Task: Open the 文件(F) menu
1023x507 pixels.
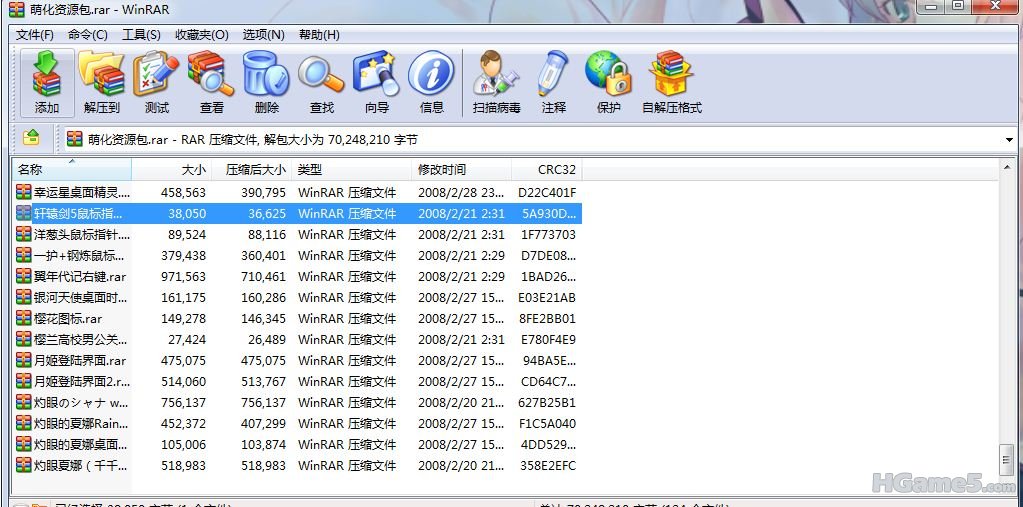Action: [x=34, y=35]
